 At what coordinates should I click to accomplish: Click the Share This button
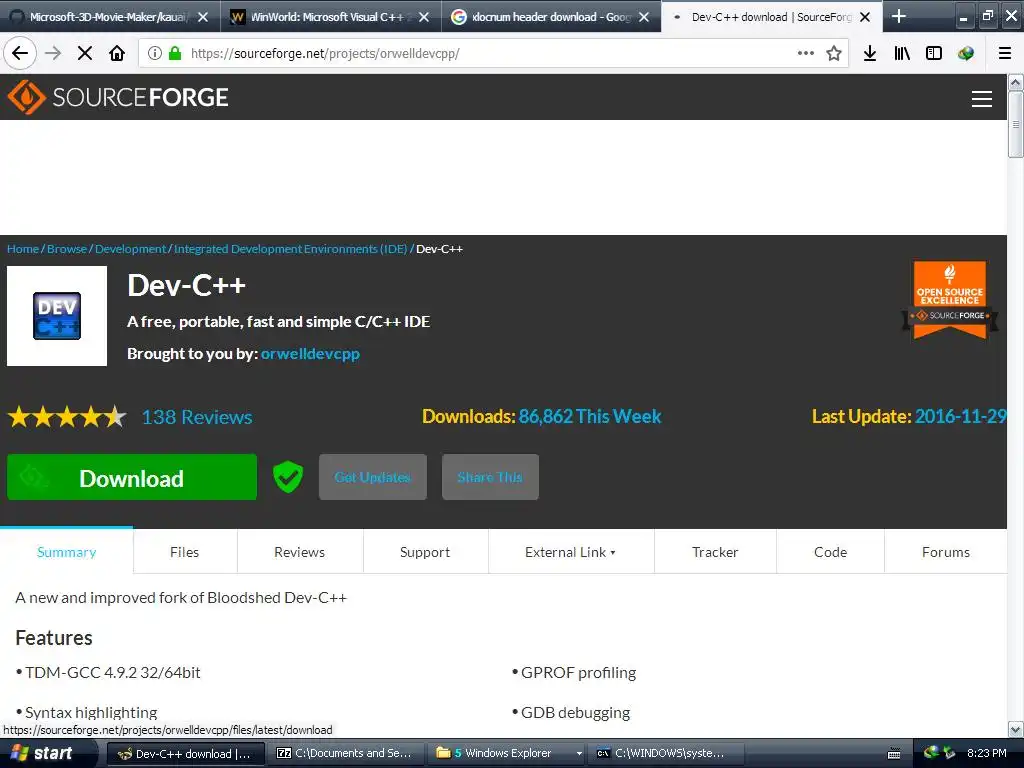tap(490, 477)
